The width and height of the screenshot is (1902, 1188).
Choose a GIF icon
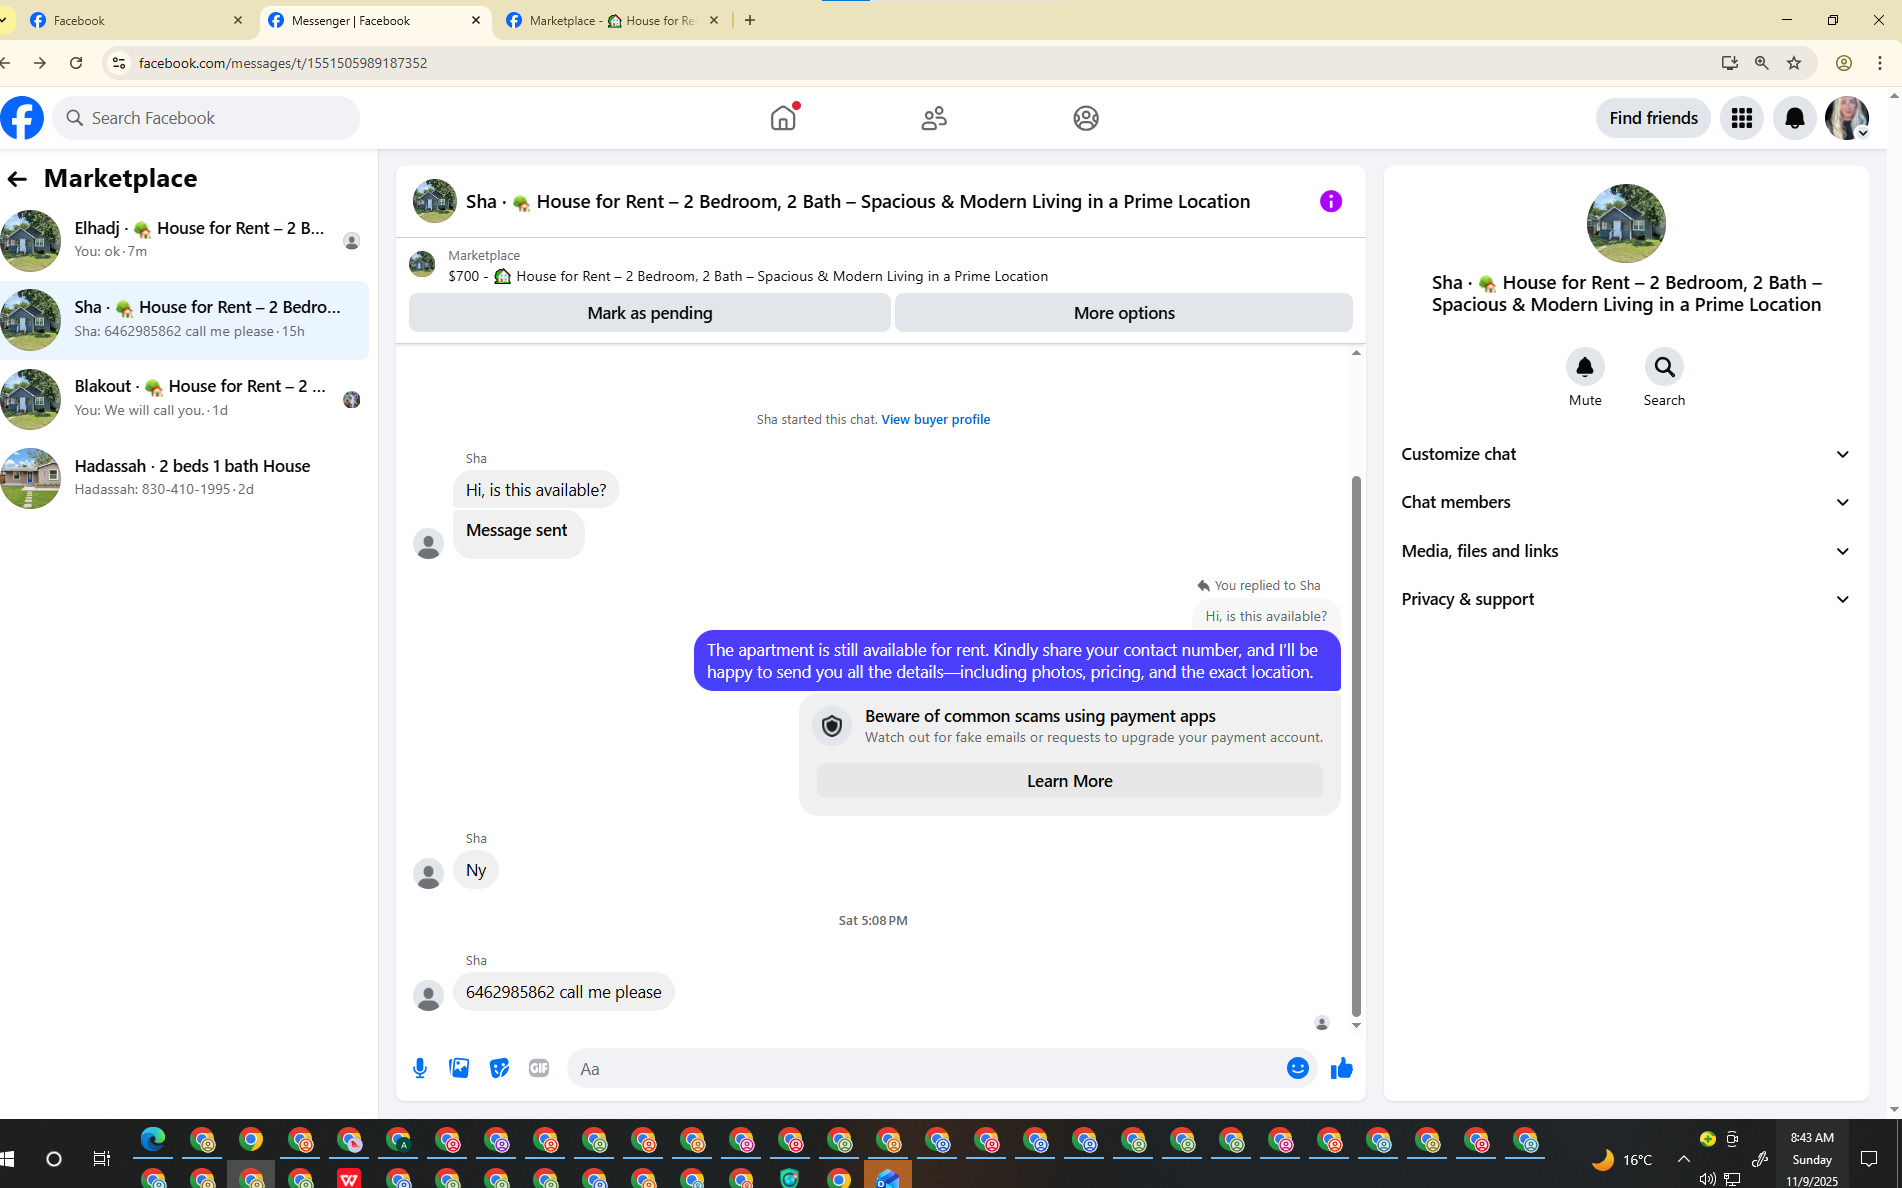click(x=539, y=1068)
